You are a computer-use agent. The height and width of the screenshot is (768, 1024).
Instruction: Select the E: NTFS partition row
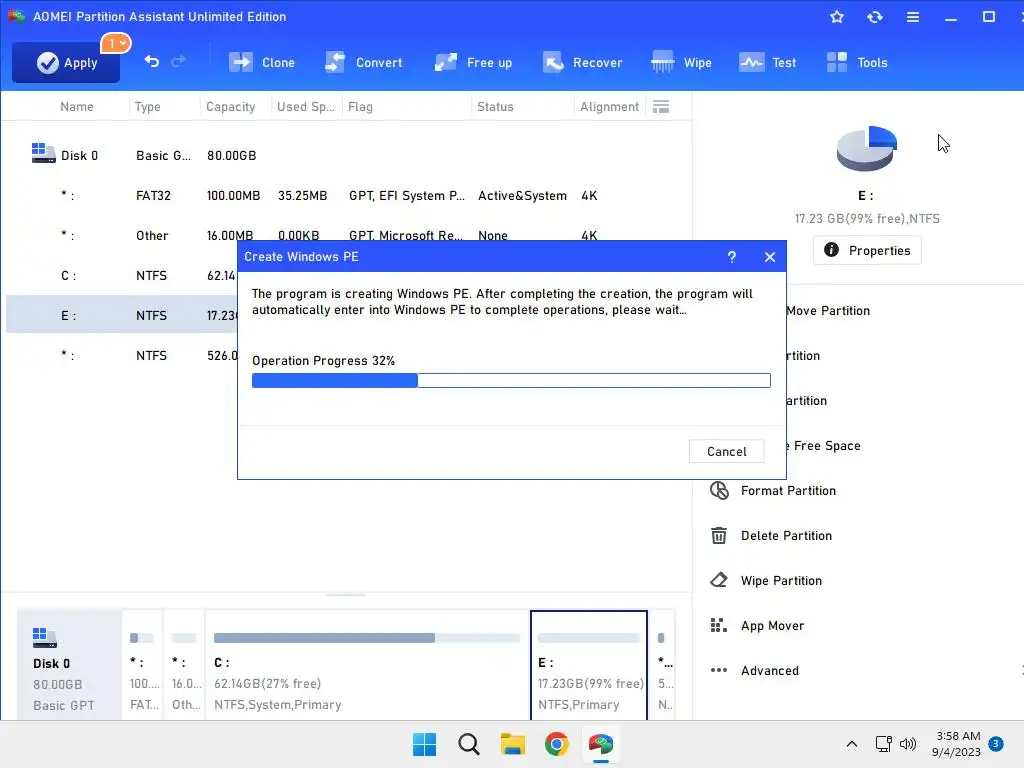(122, 315)
